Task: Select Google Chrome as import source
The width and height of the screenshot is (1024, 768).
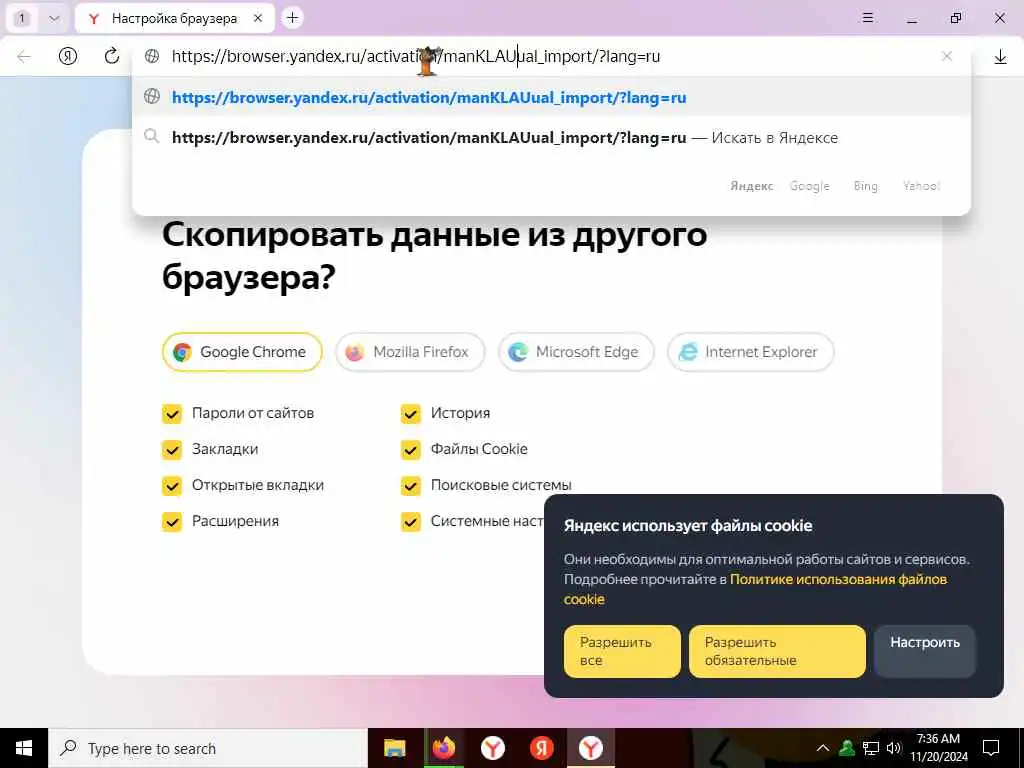Action: (x=242, y=352)
